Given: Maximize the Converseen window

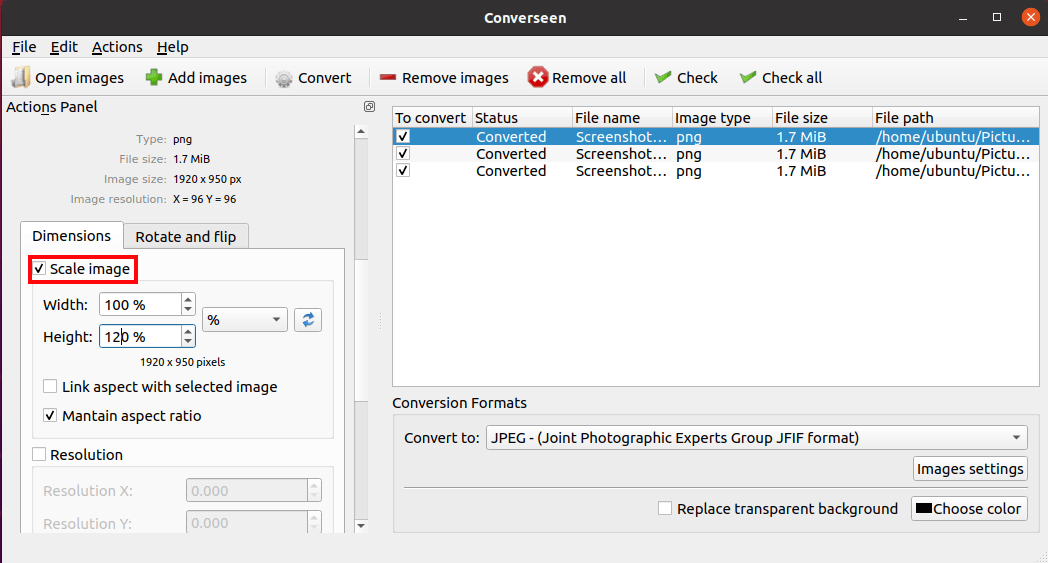Looking at the screenshot, I should click(997, 17).
